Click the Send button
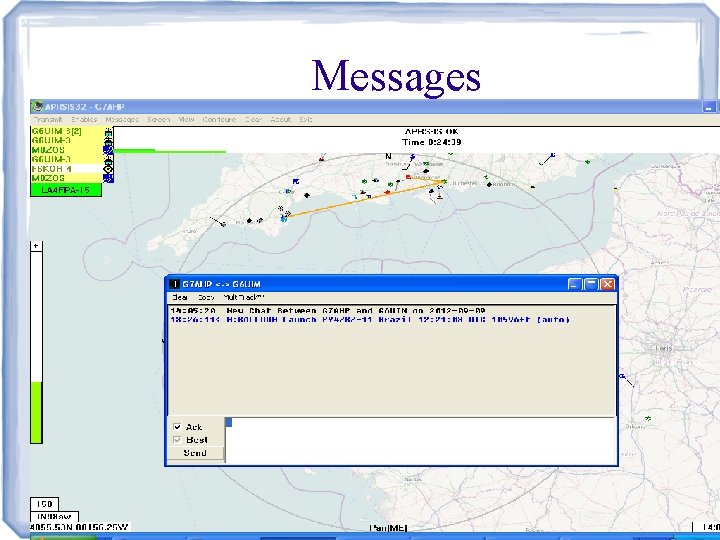720x540 pixels. pos(195,453)
